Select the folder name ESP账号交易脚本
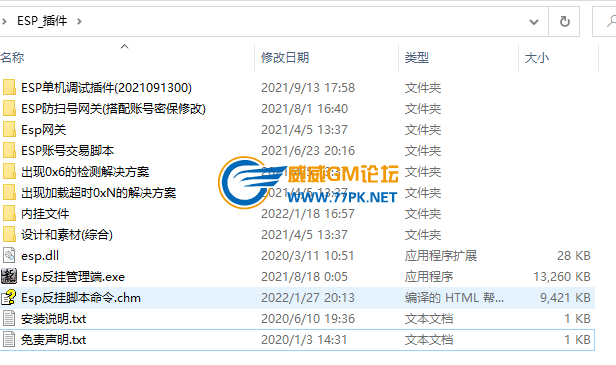Screen dimensions: 616x365 tap(68, 150)
